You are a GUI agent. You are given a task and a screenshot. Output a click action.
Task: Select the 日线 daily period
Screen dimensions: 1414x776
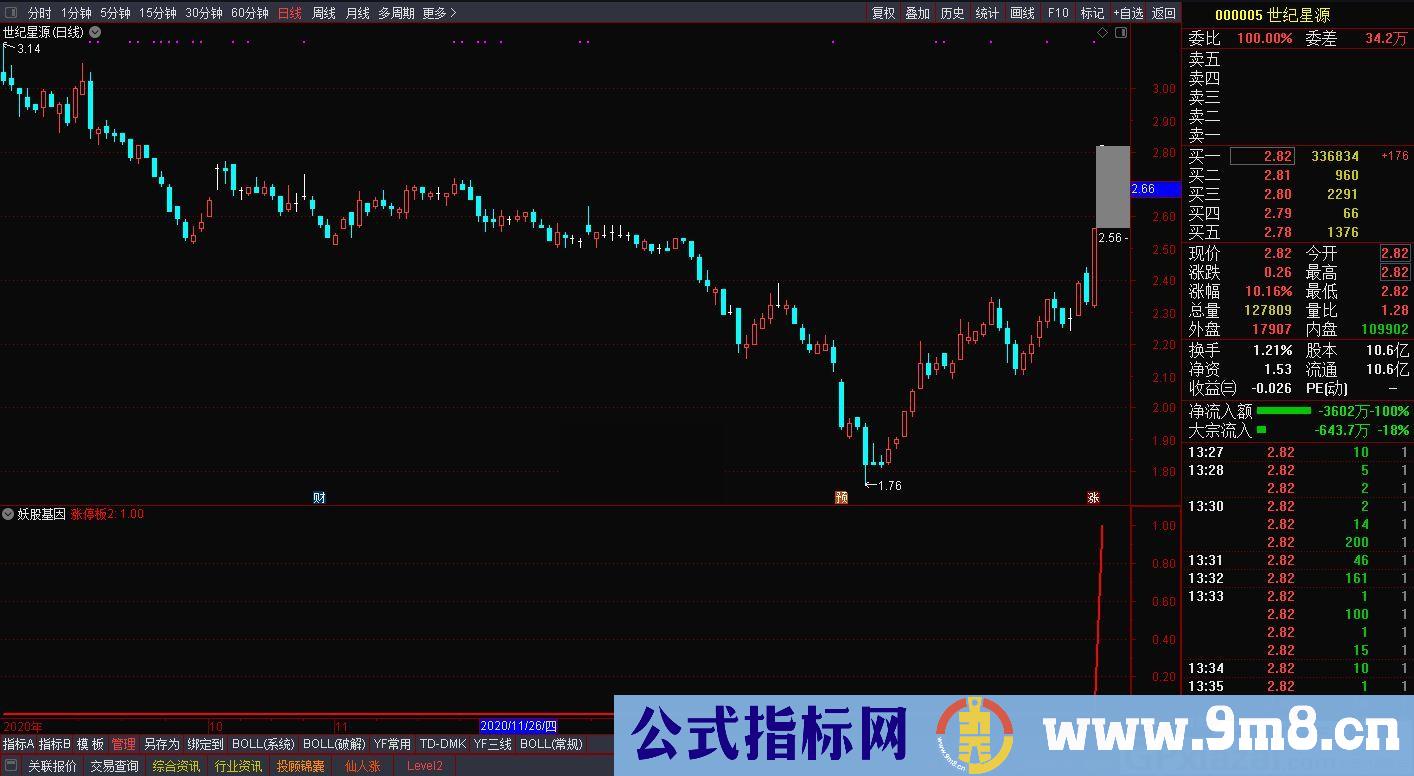coord(290,13)
